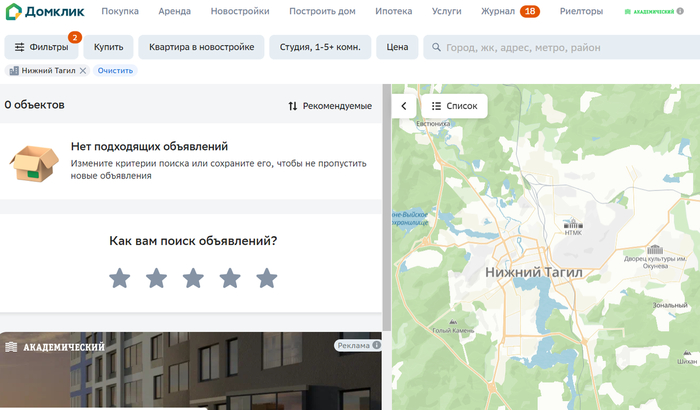This screenshot has width=700, height=410.
Task: Collapse the map with the back chevron
Action: [404, 106]
